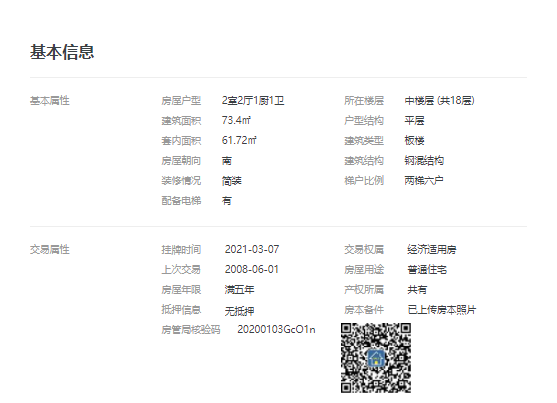Select the value 满五年
Viewport: 557px width, 403px height.
239,290
